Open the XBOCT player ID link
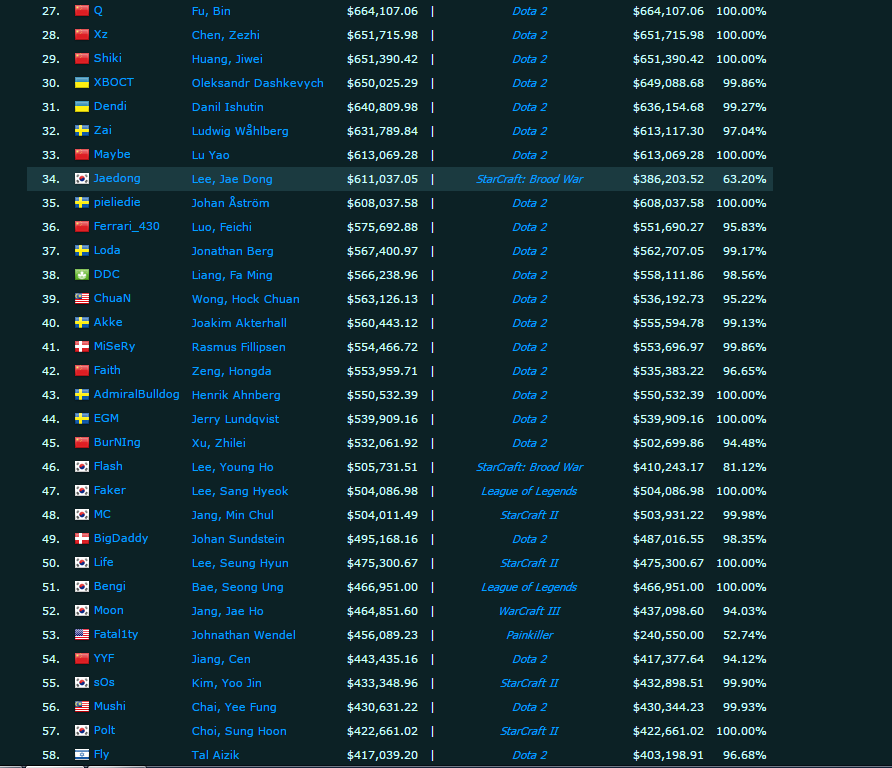 114,82
